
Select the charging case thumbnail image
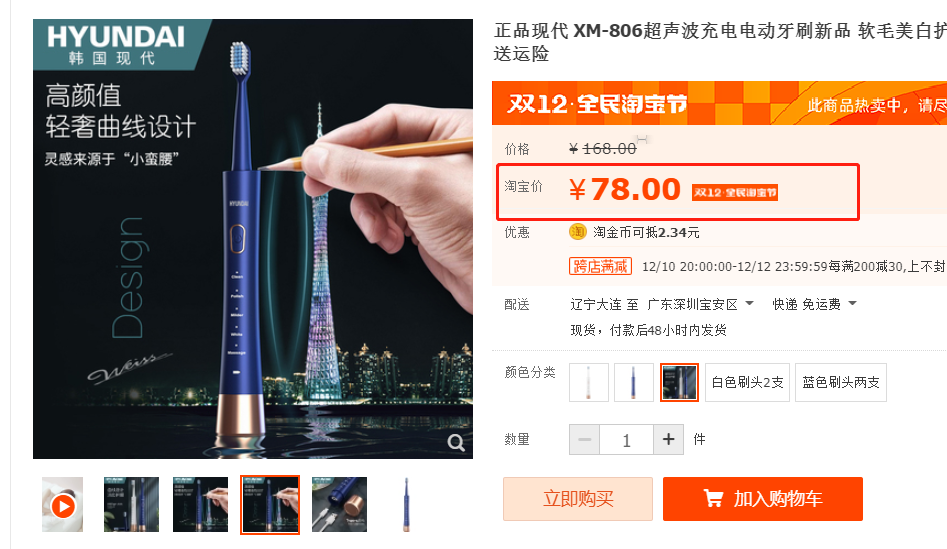coord(339,505)
